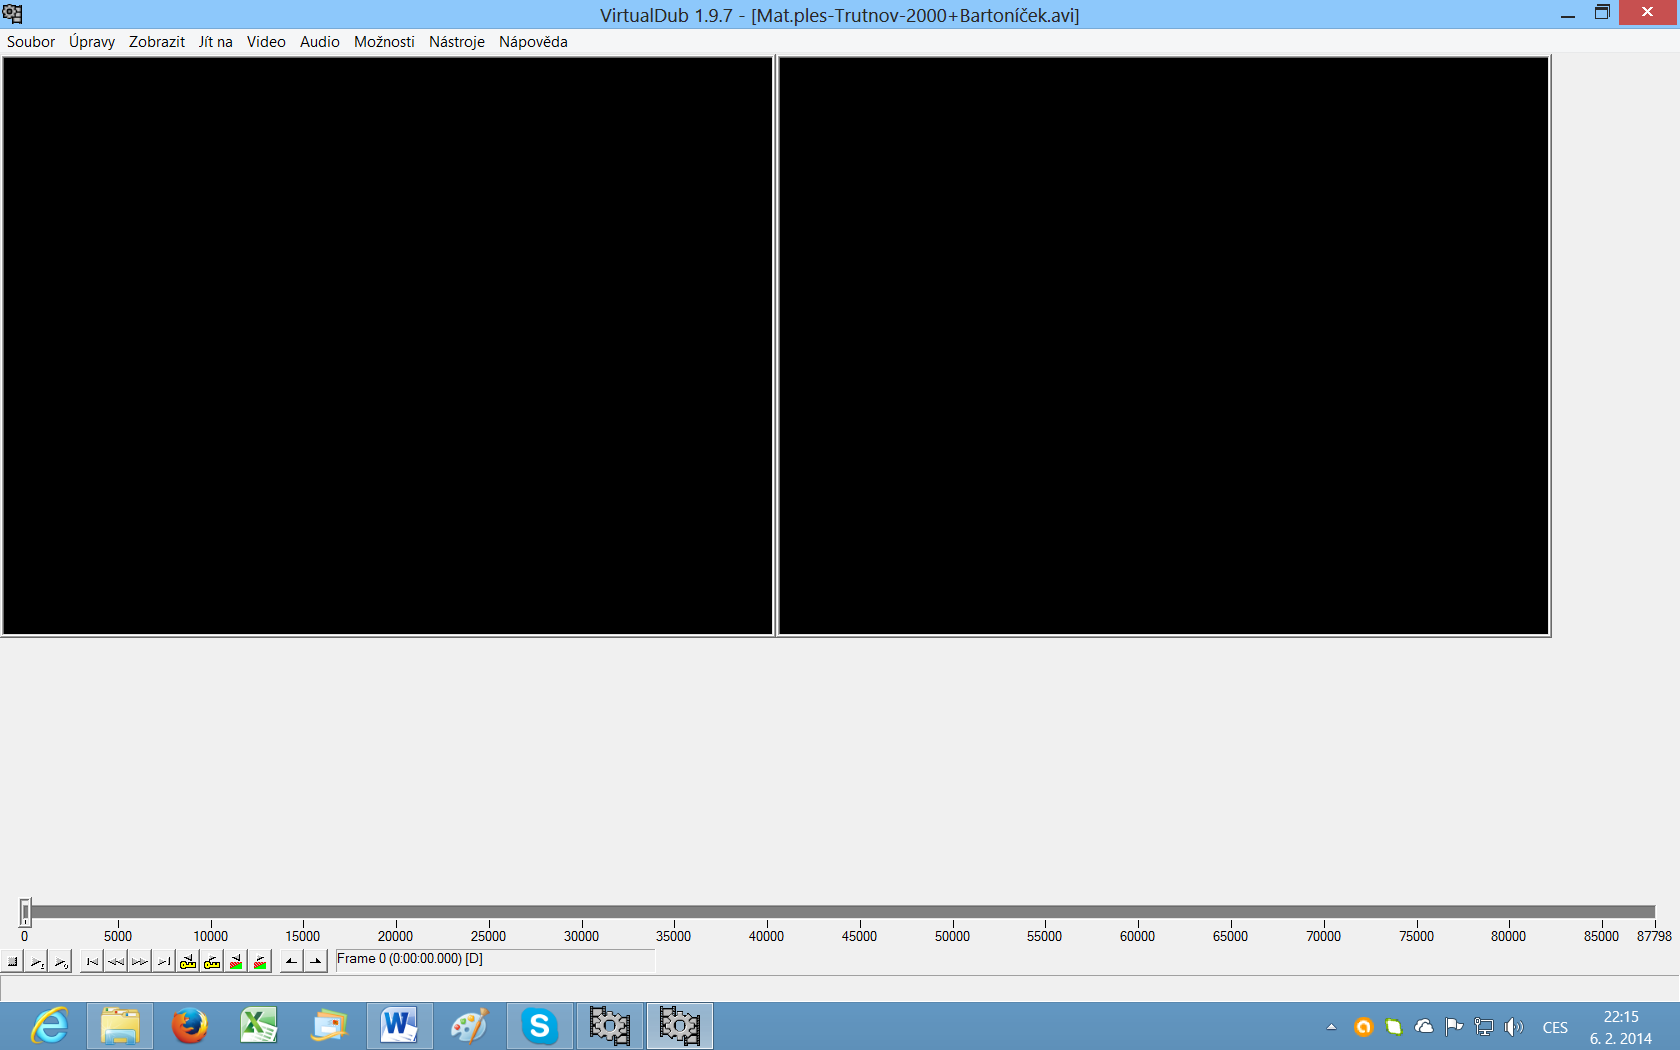Image resolution: width=1680 pixels, height=1050 pixels.
Task: Click the Stop playback button
Action: 13,962
